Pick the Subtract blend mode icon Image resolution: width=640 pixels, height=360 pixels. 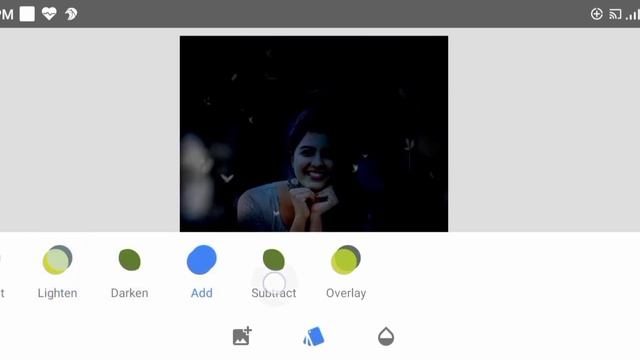[273, 260]
